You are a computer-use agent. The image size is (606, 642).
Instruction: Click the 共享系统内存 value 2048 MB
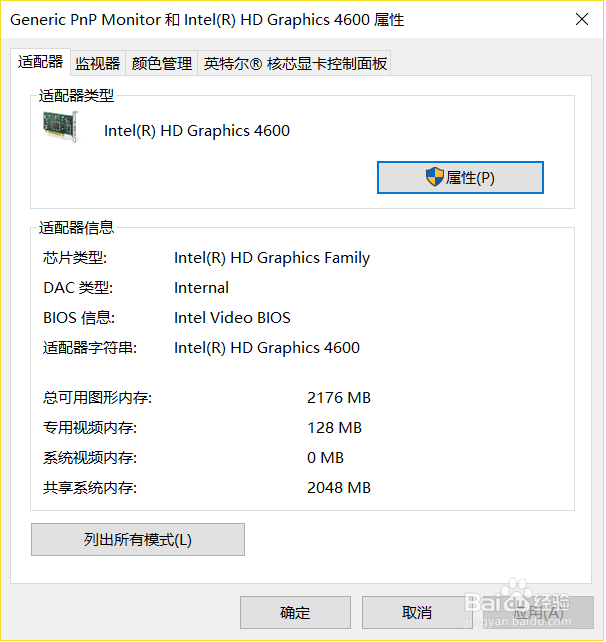tap(339, 488)
